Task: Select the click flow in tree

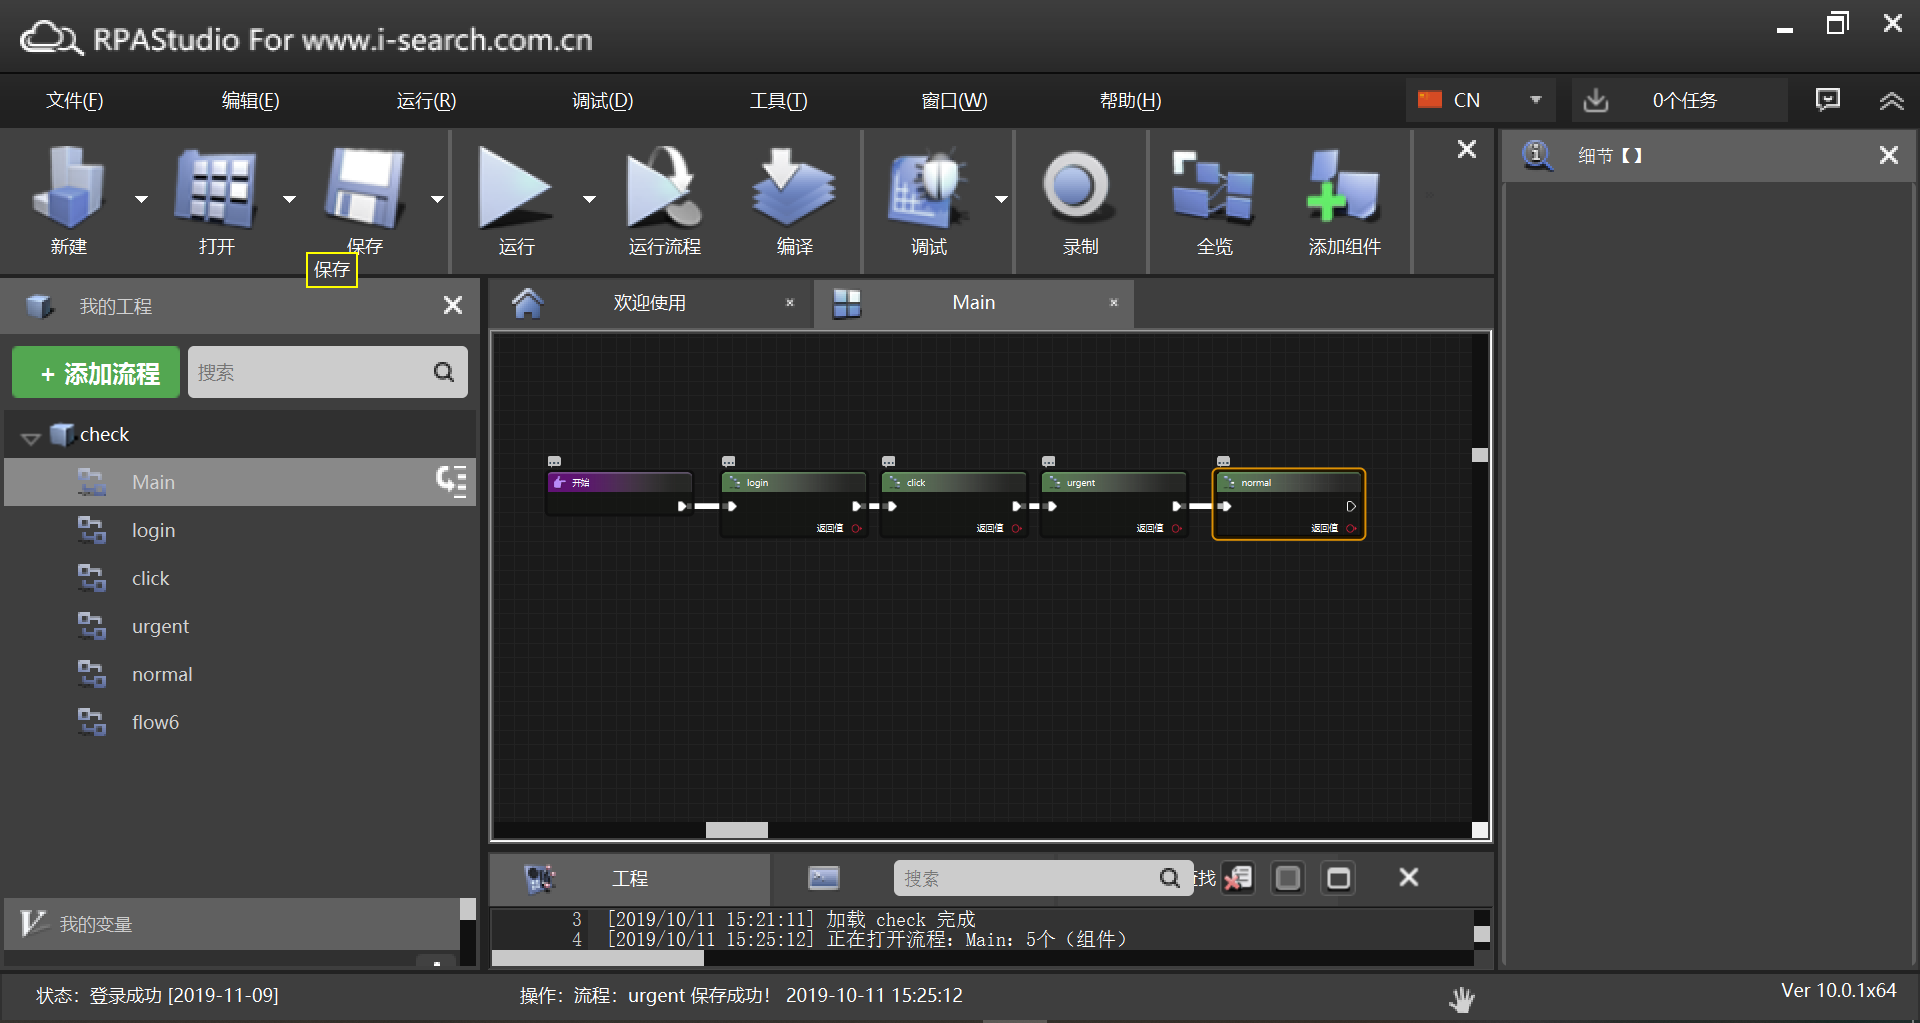Action: coord(240,578)
